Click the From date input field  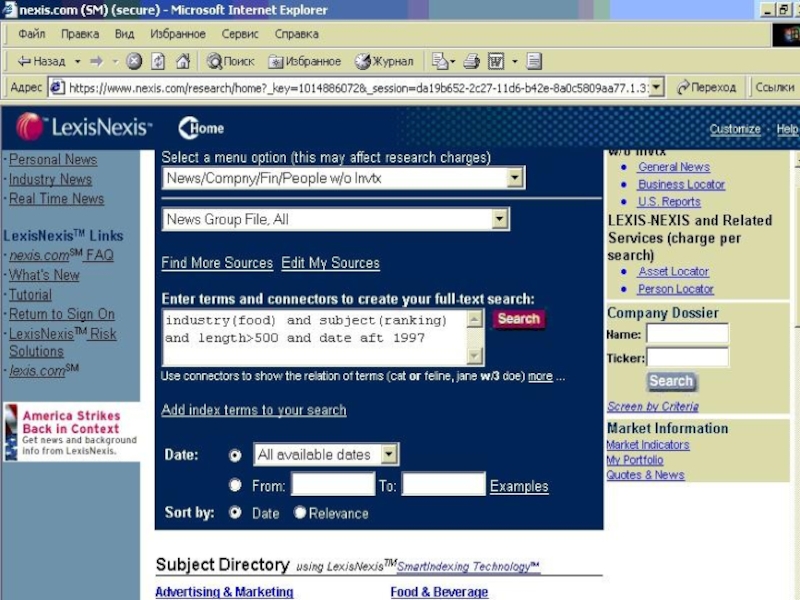333,484
